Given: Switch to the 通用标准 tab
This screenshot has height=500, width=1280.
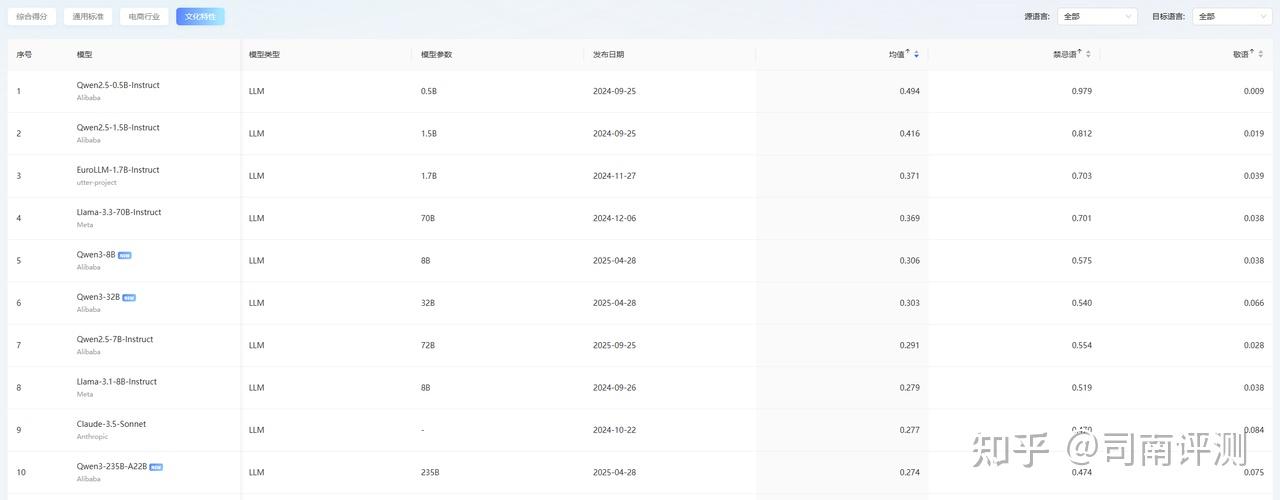Looking at the screenshot, I should click(88, 16).
